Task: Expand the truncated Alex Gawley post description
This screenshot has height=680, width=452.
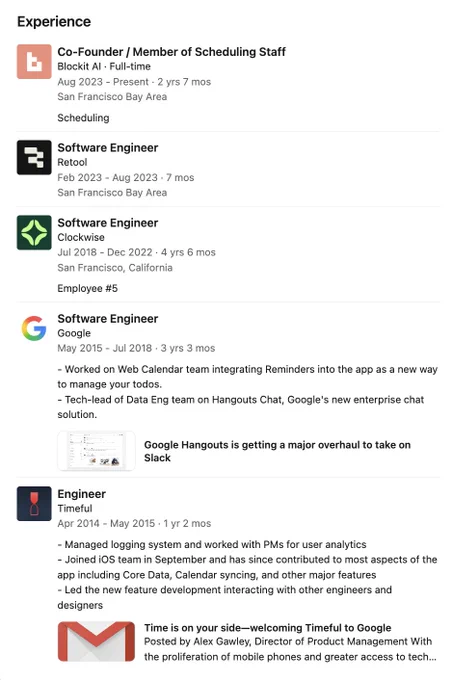Action: tap(290, 649)
